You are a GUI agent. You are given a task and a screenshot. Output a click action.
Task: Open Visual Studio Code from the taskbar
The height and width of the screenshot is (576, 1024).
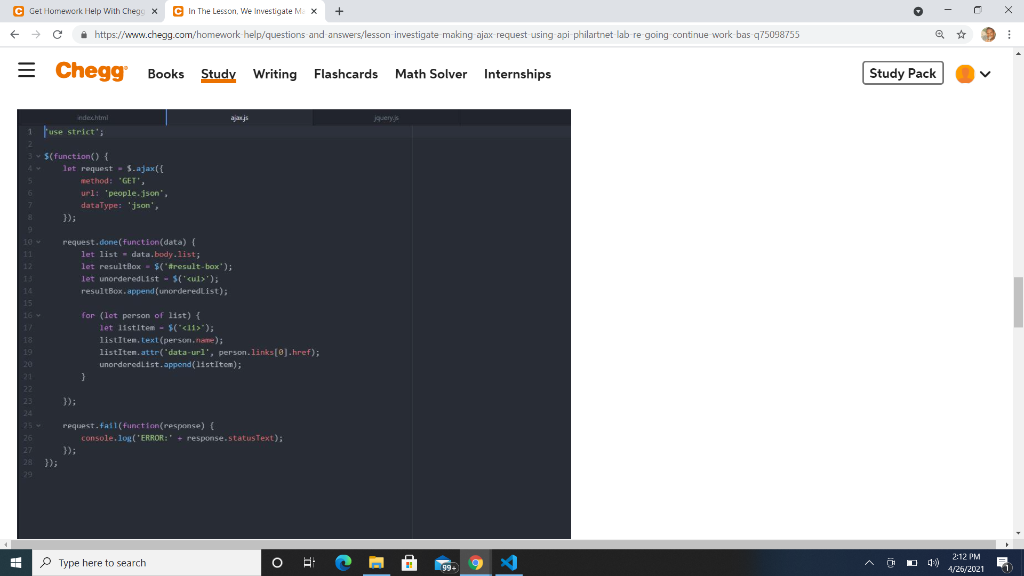[508, 563]
